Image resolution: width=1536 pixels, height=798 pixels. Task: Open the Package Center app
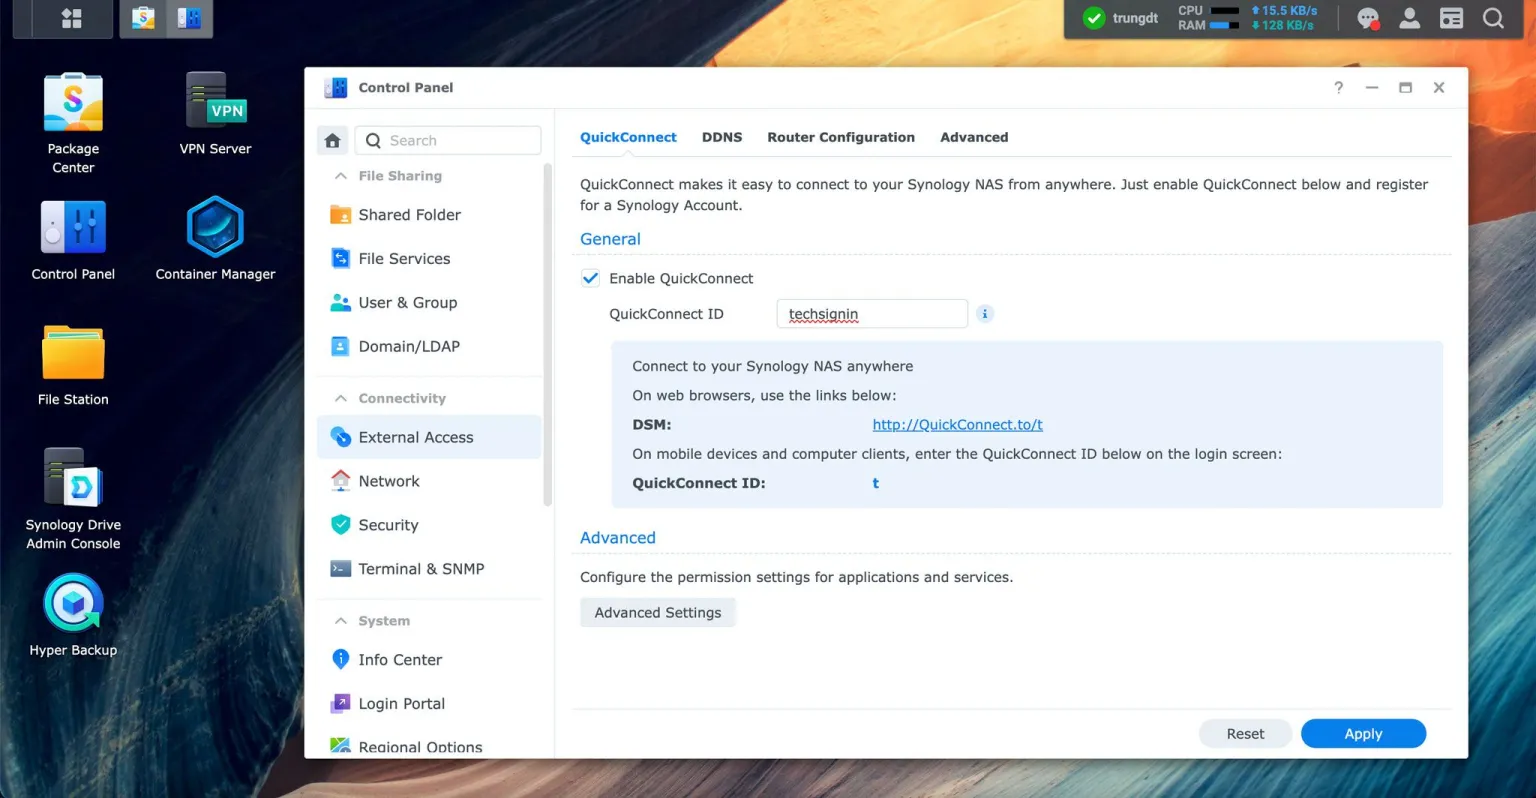(x=72, y=101)
